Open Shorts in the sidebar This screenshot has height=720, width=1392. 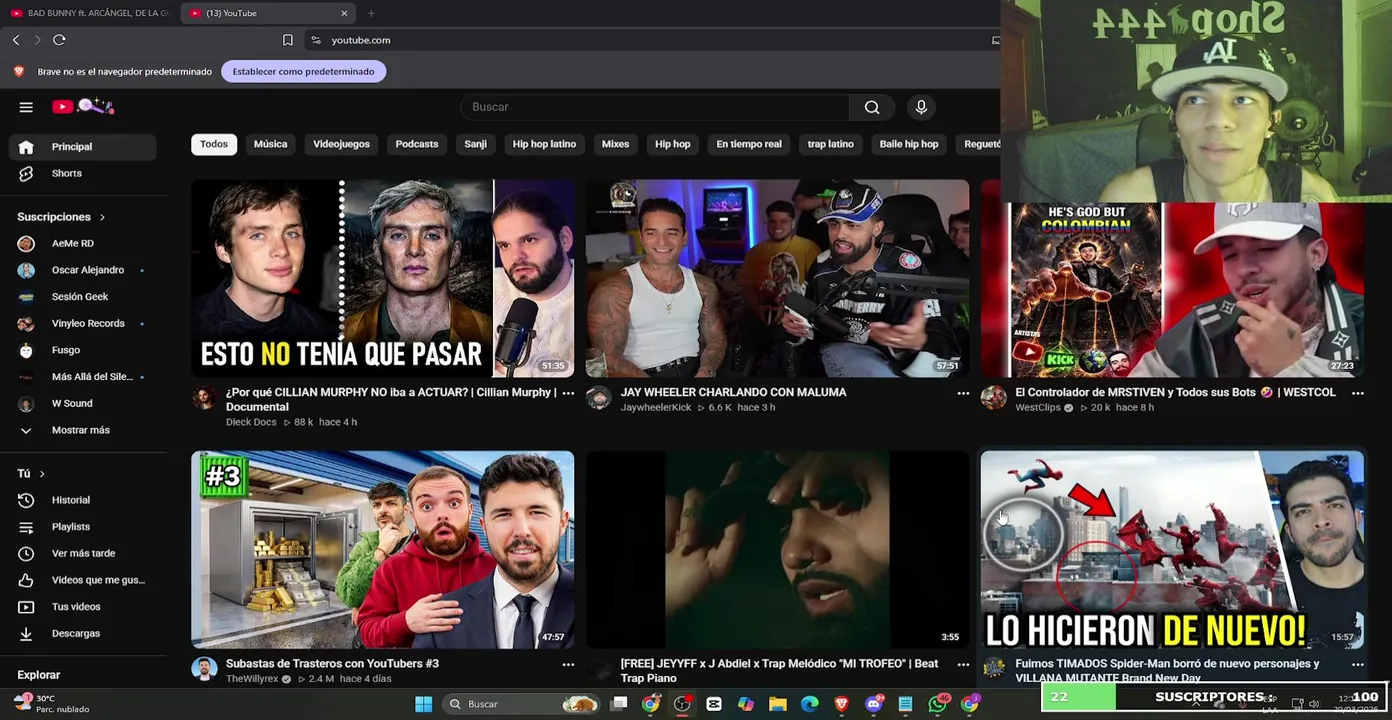83,173
